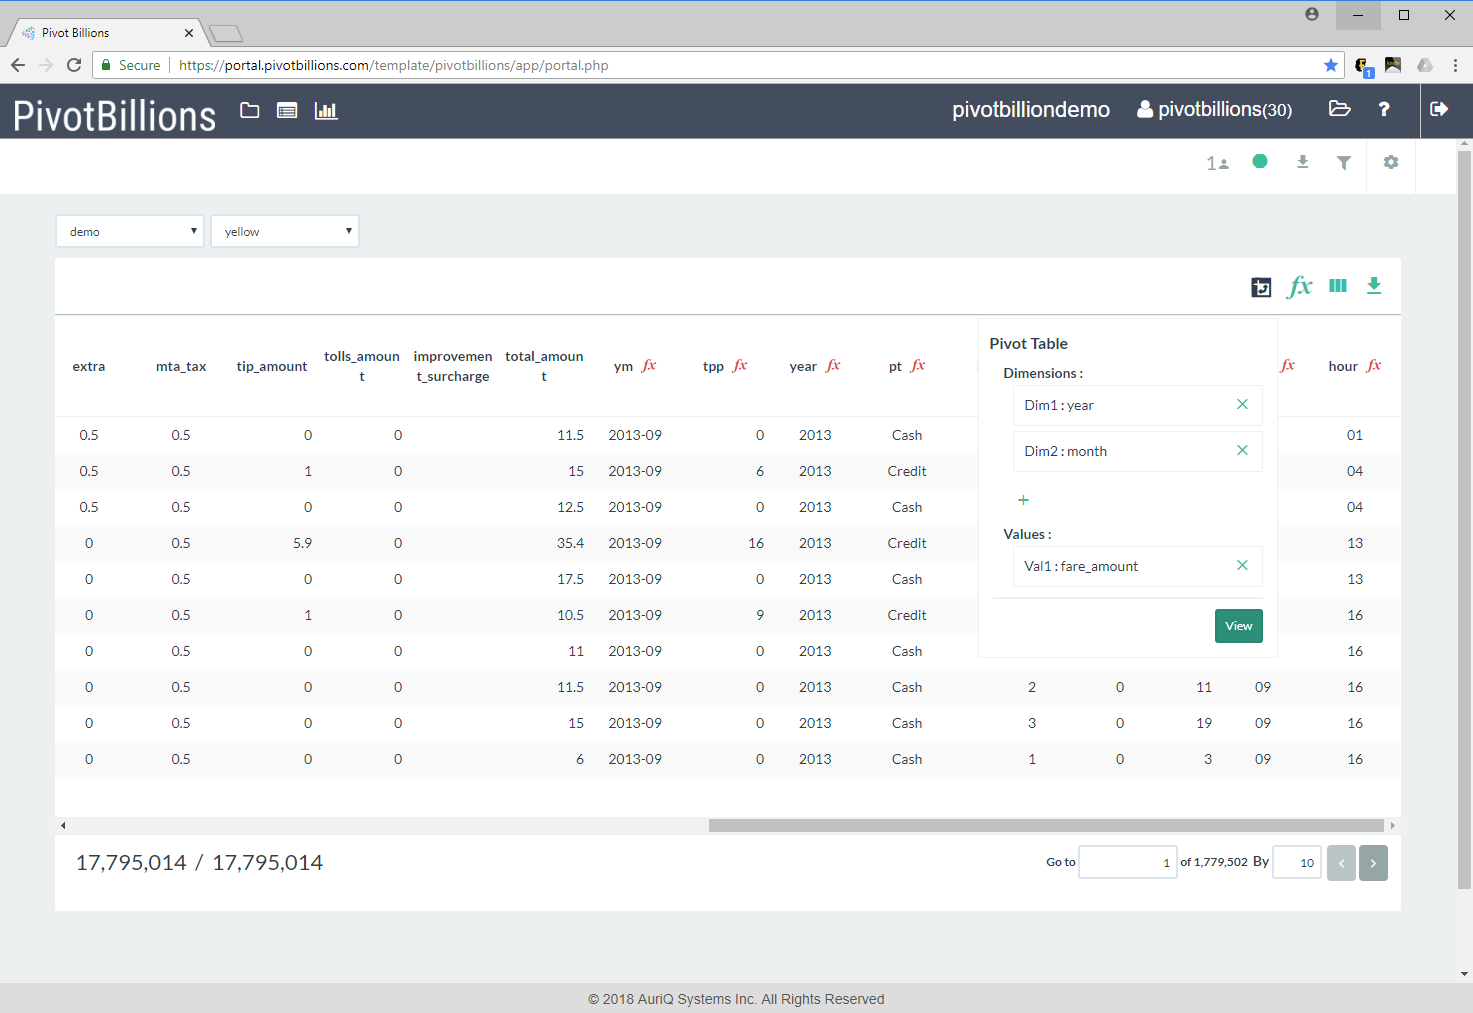
Task: Open a new browser tab
Action: [x=227, y=34]
